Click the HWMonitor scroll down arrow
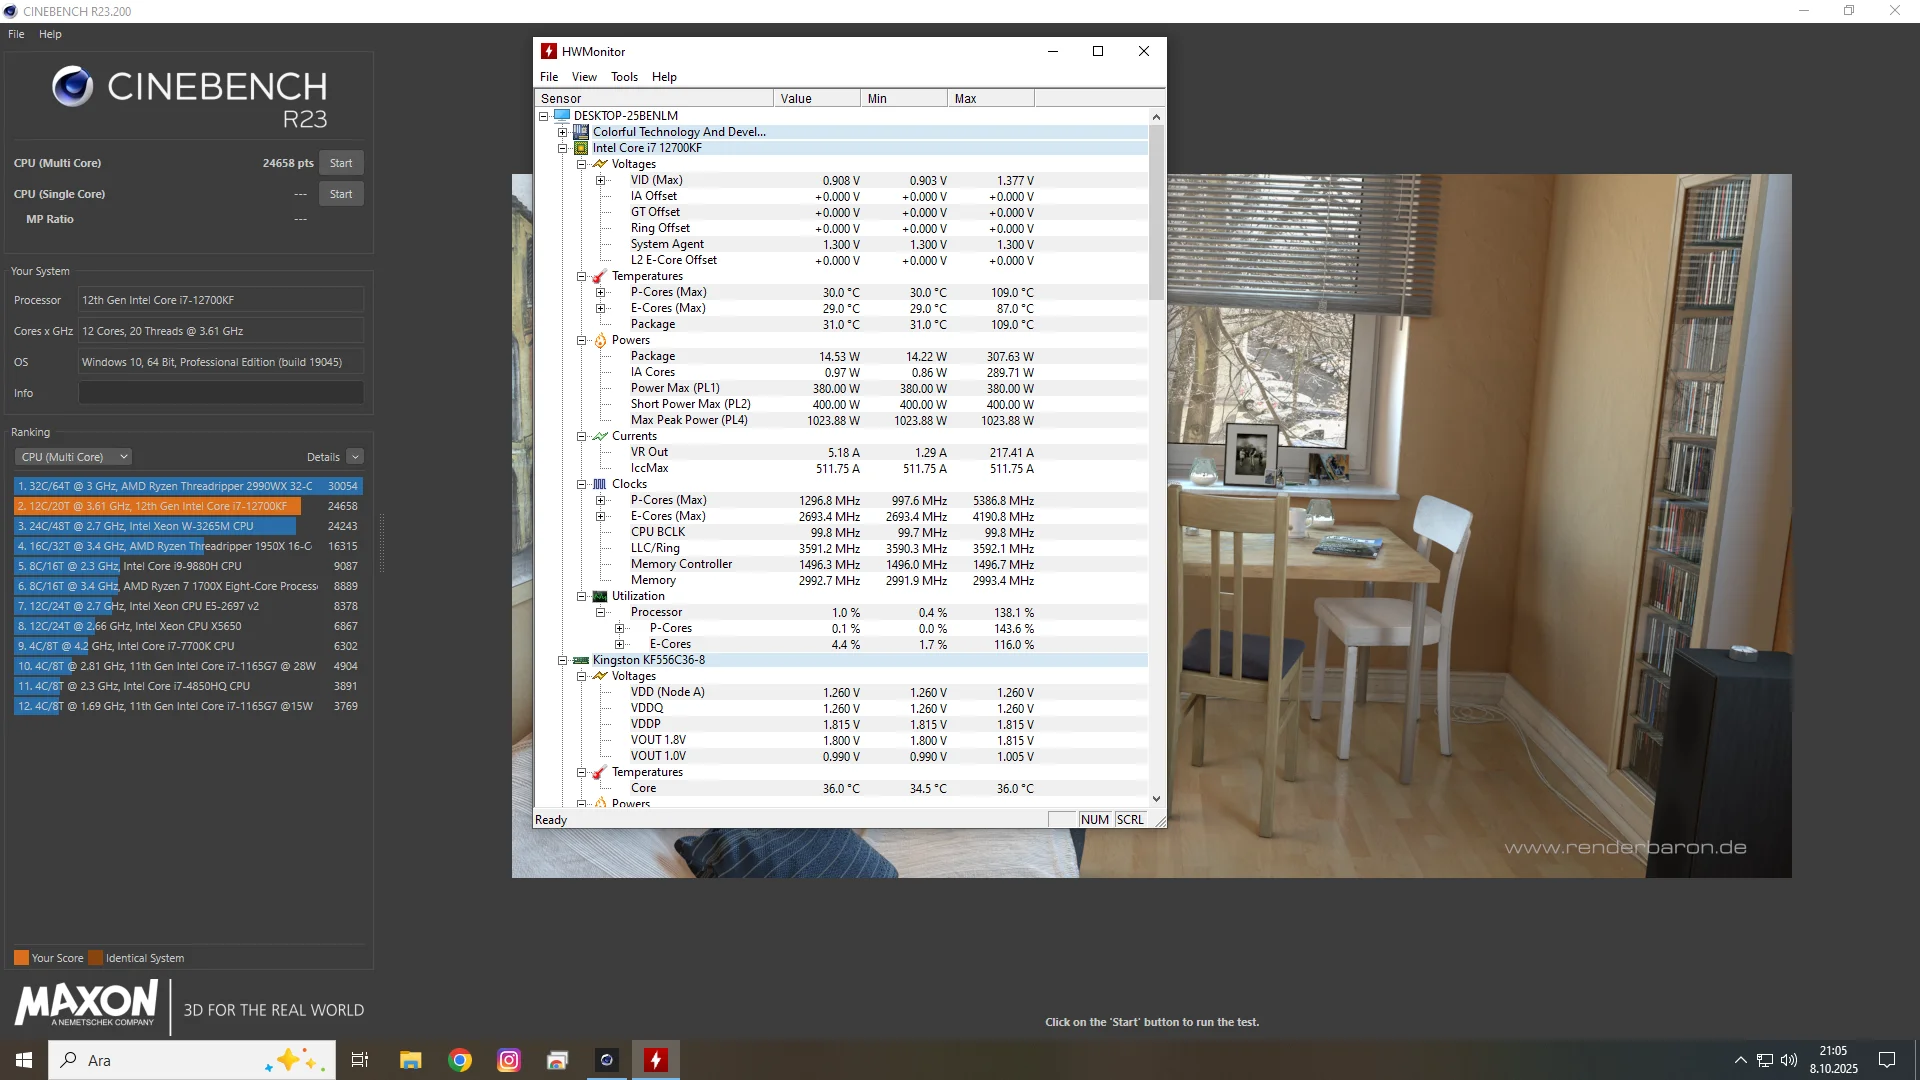The width and height of the screenshot is (1920, 1080). (1156, 799)
